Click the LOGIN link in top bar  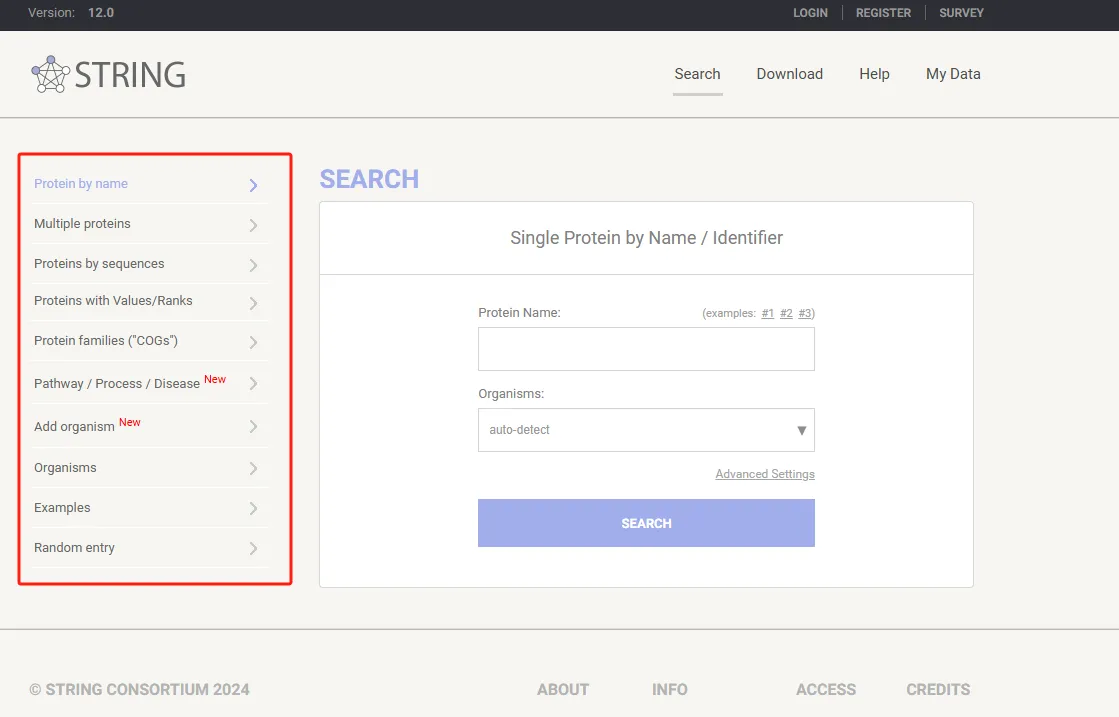810,13
